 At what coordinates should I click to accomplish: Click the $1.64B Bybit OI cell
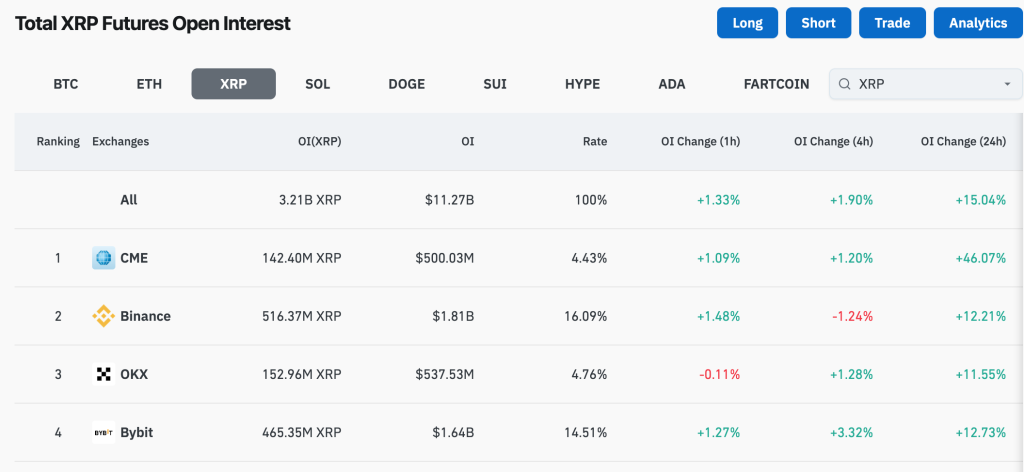pyautogui.click(x=452, y=432)
